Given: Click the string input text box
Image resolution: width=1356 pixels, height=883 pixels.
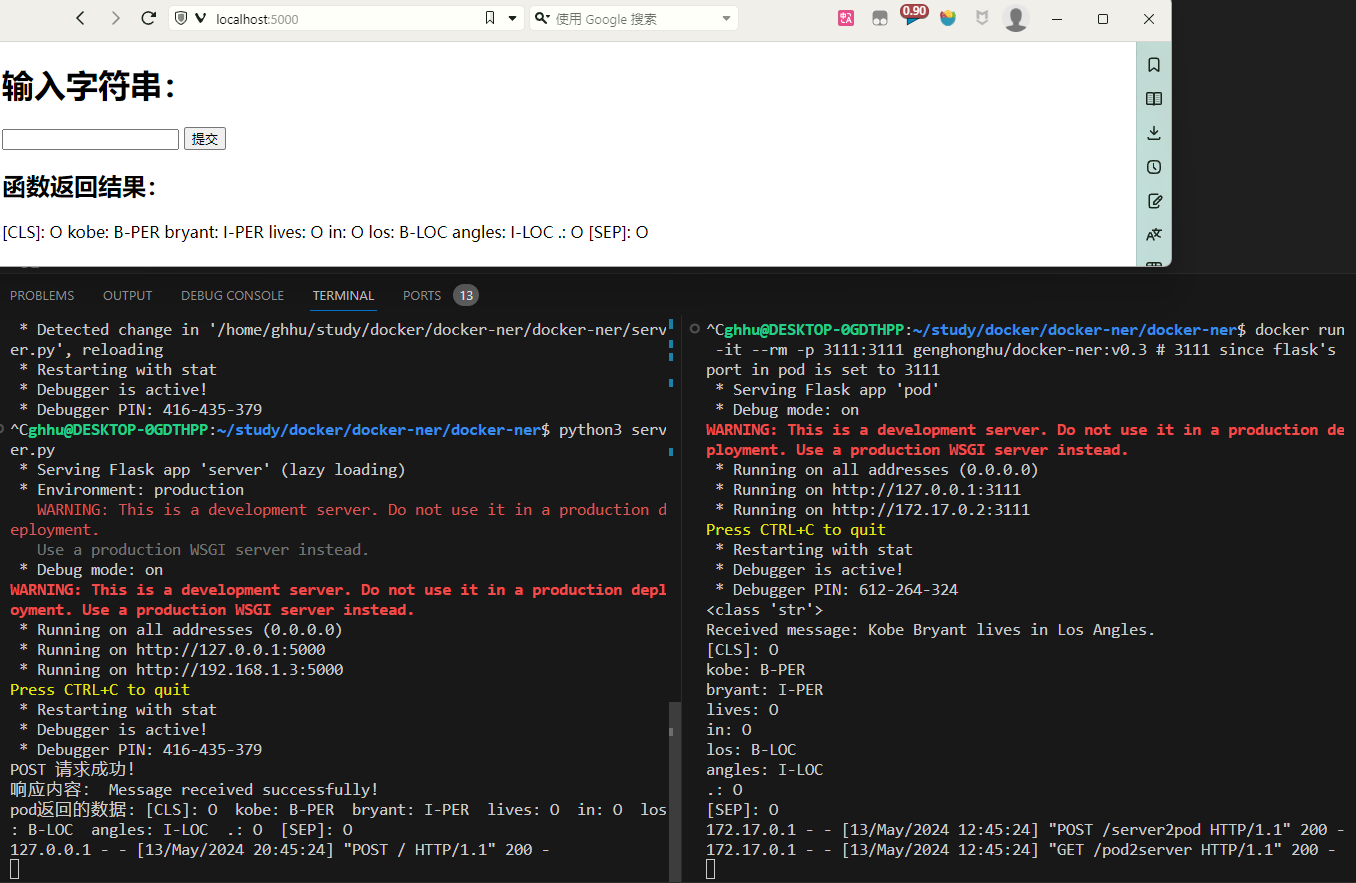Looking at the screenshot, I should click(90, 139).
